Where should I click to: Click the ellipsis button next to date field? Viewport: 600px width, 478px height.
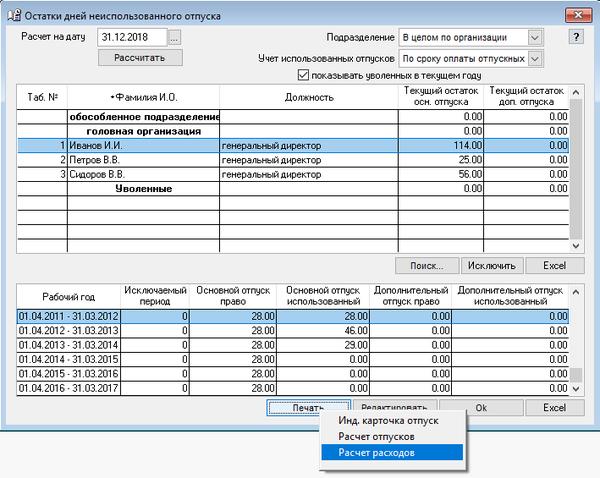(x=175, y=37)
